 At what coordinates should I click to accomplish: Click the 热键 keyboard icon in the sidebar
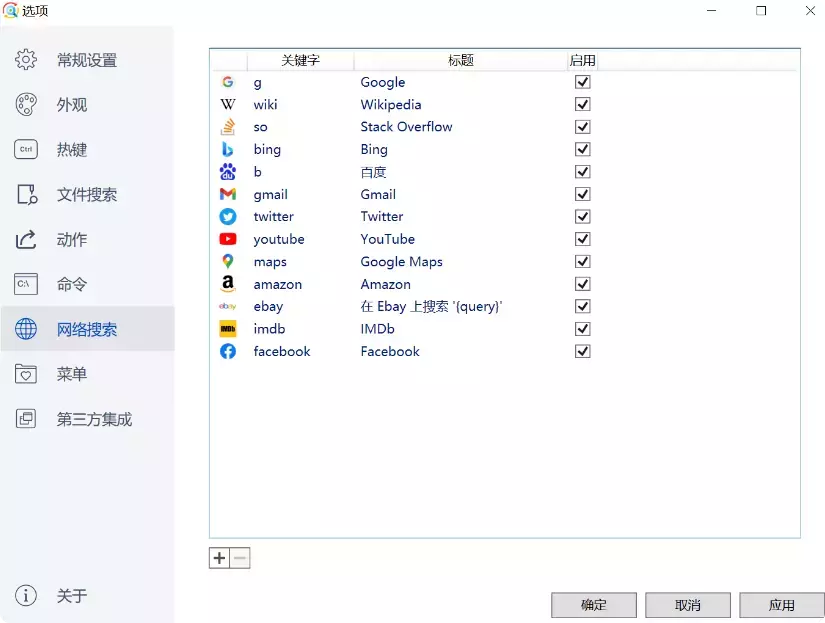(24, 149)
